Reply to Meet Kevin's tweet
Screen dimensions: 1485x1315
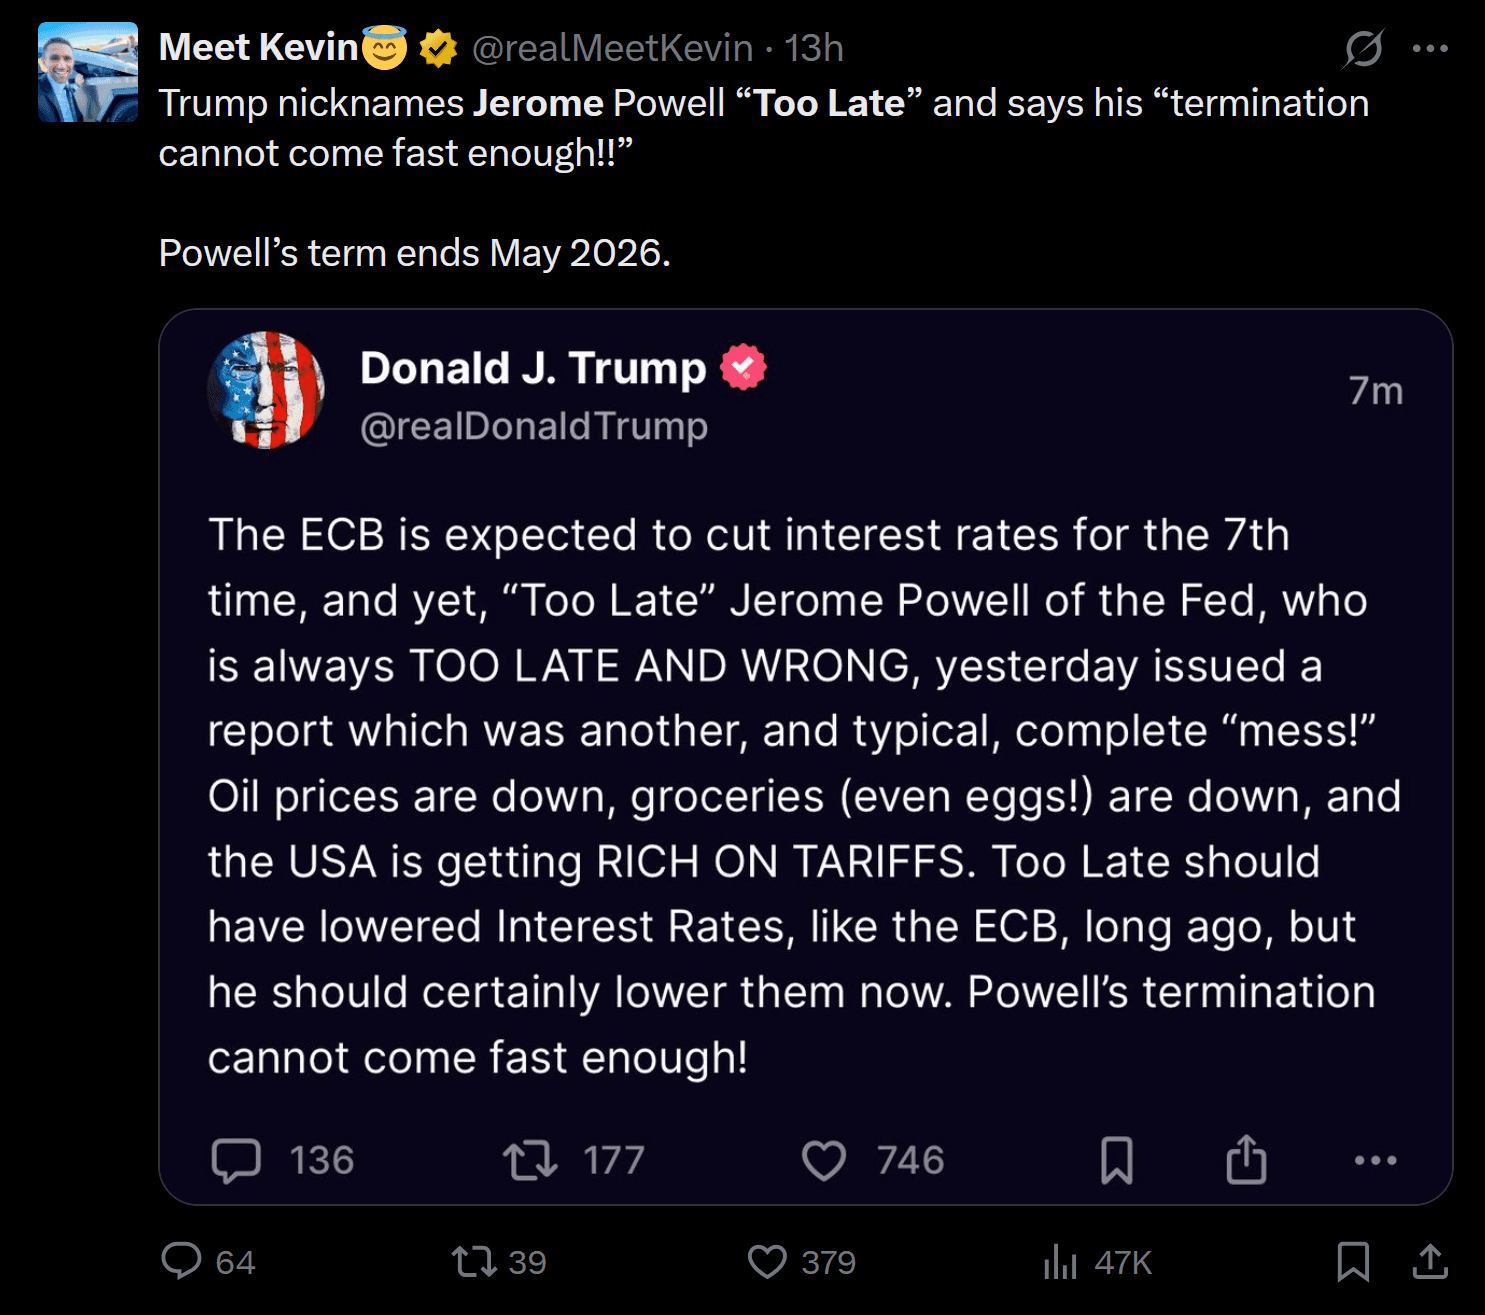pyautogui.click(x=182, y=1261)
